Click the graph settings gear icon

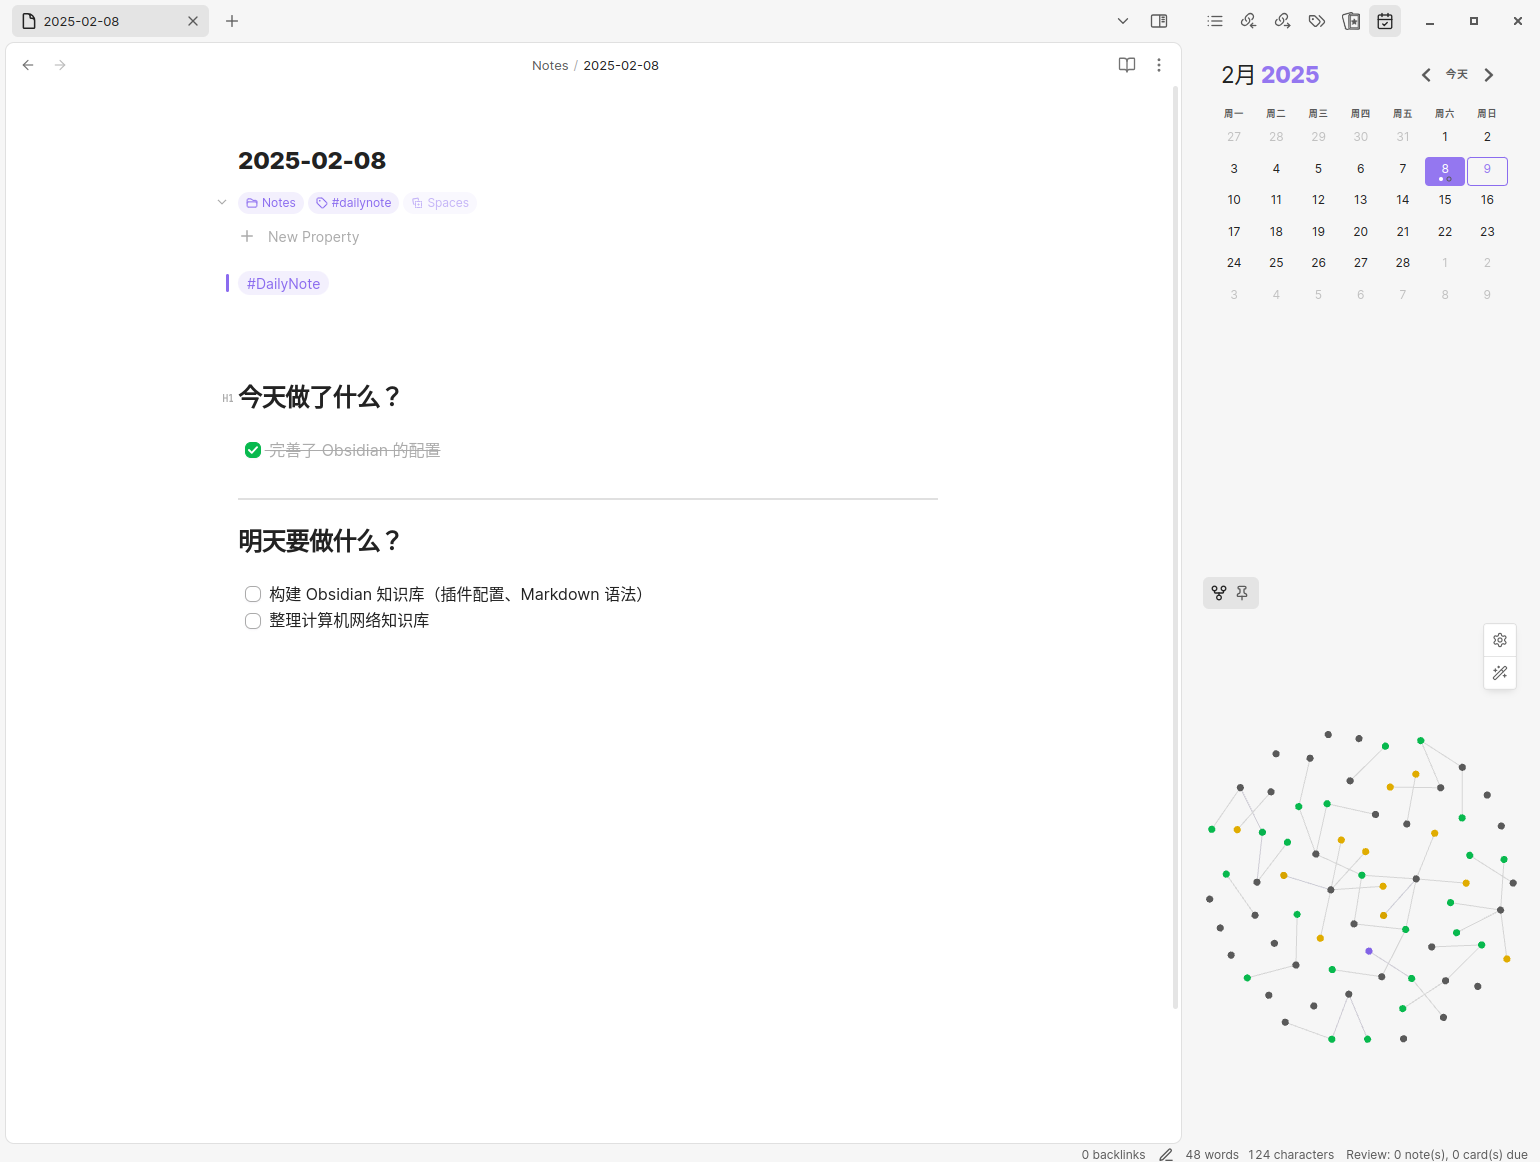pyautogui.click(x=1500, y=640)
